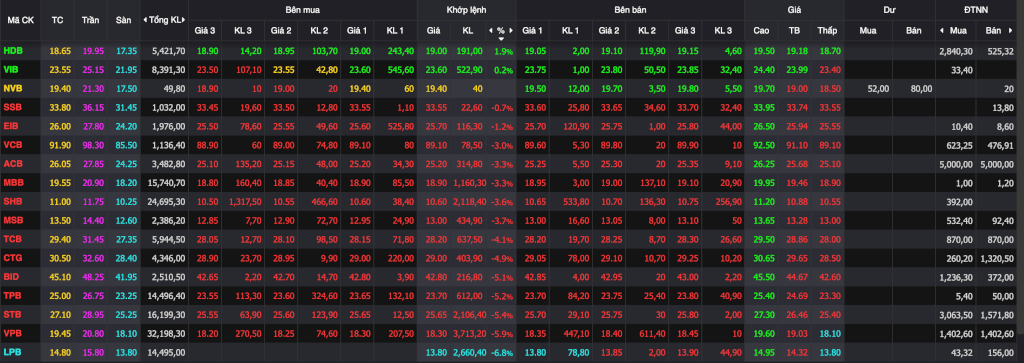Open the LPB stock symbol
Viewport: 1024px width, 363px height.
point(12,353)
